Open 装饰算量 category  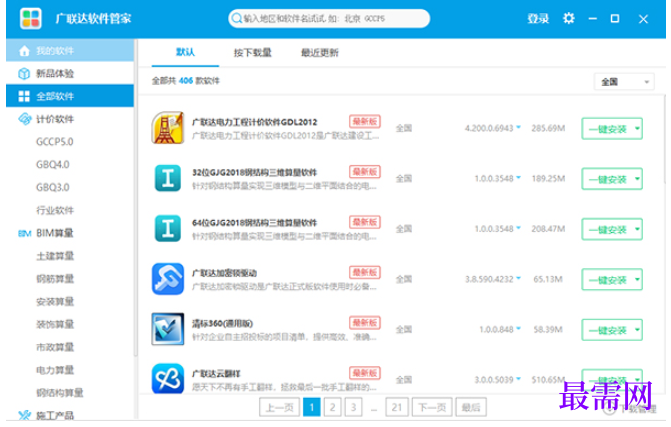[55, 324]
